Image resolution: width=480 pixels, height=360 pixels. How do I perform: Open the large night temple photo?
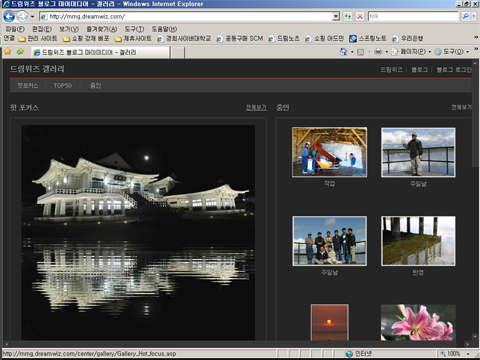point(138,233)
